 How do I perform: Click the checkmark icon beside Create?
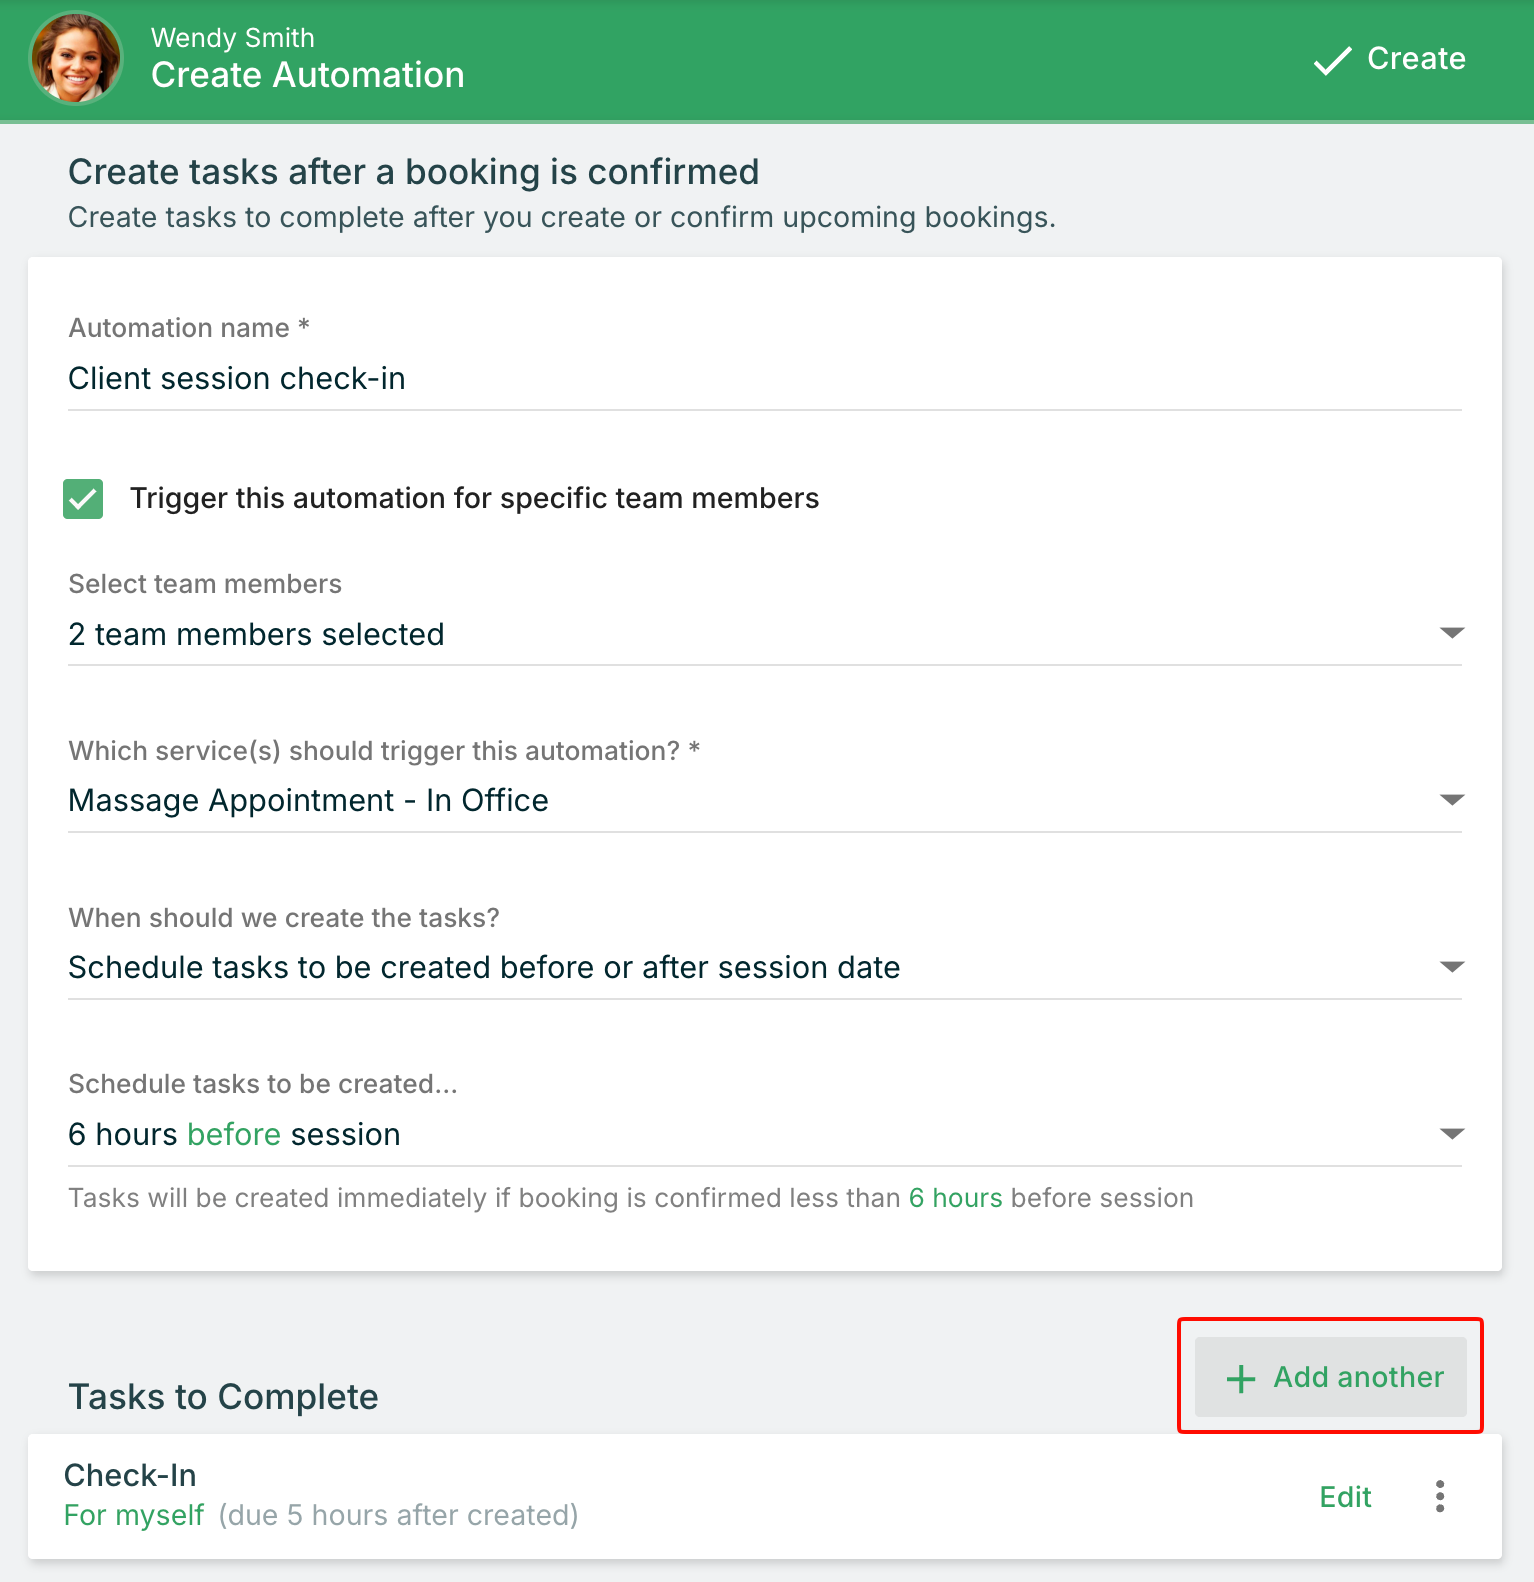tap(1332, 60)
